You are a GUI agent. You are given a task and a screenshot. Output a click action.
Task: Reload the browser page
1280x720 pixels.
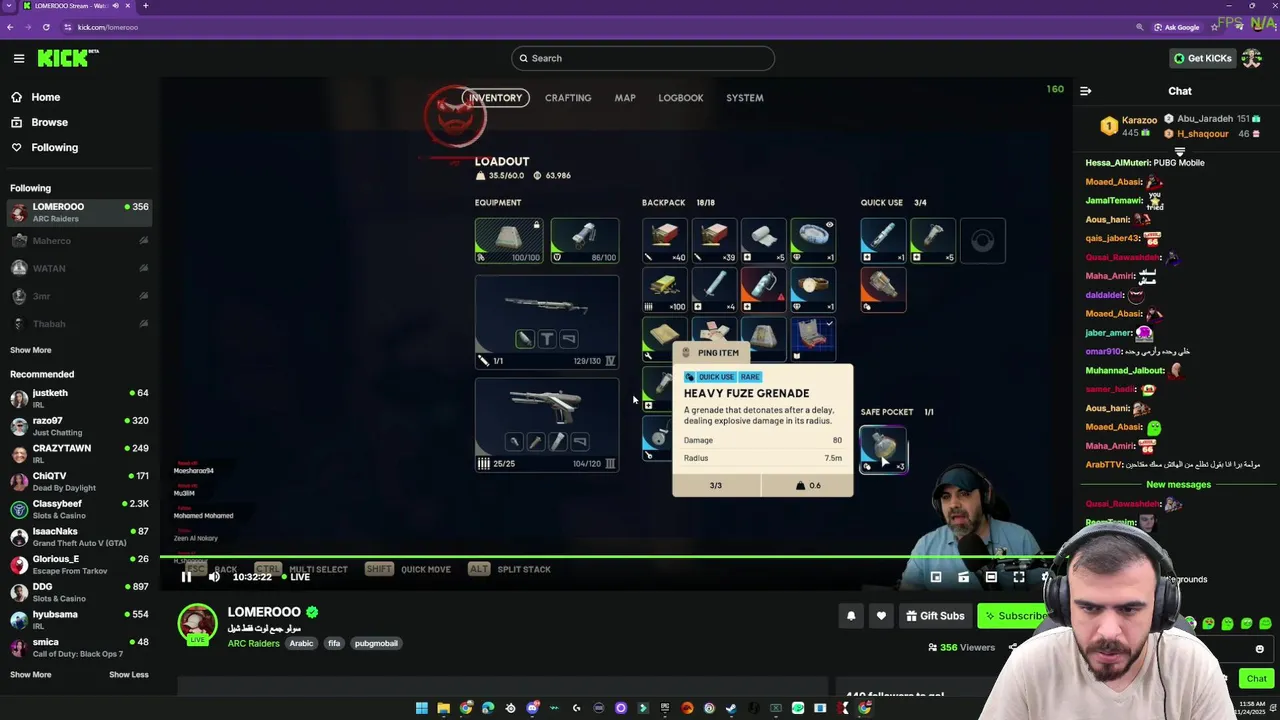coord(46,27)
